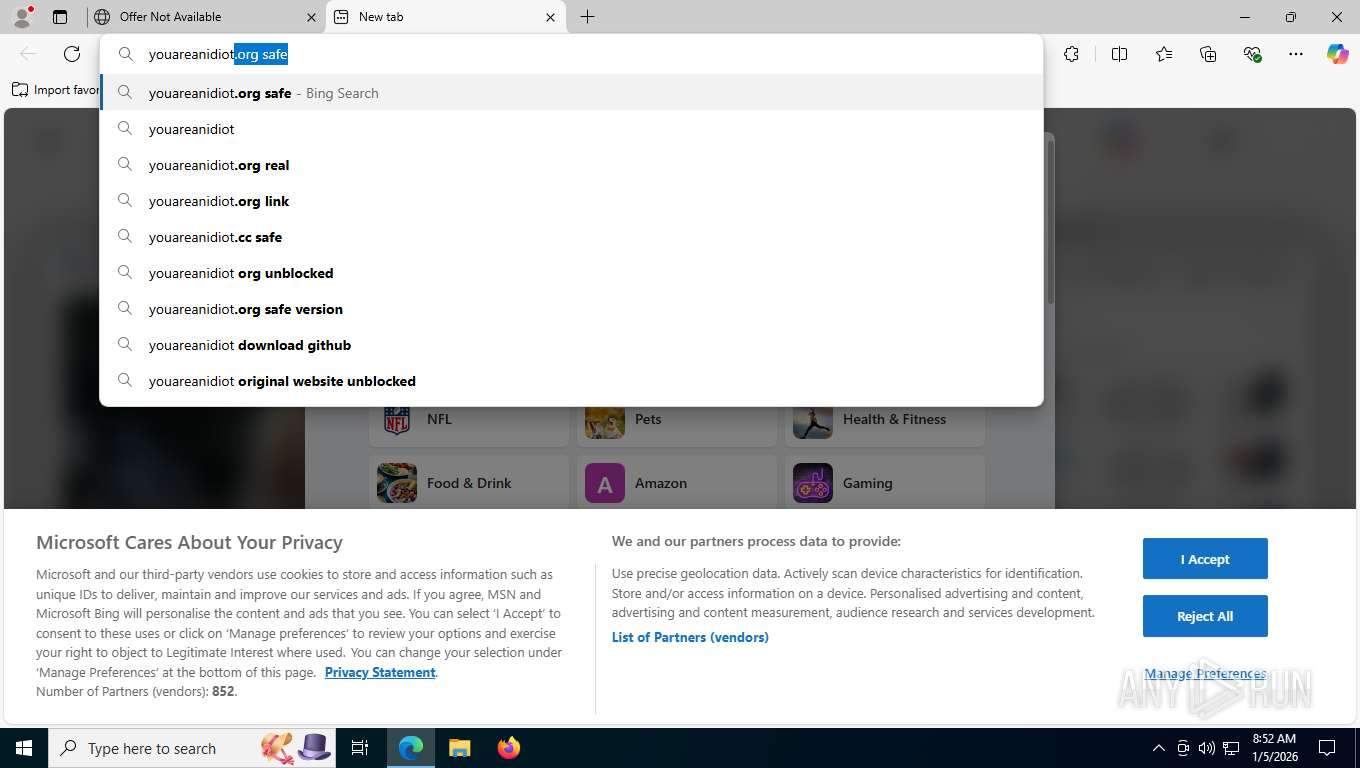Select the New tab tab
The image size is (1360, 768).
click(x=446, y=17)
